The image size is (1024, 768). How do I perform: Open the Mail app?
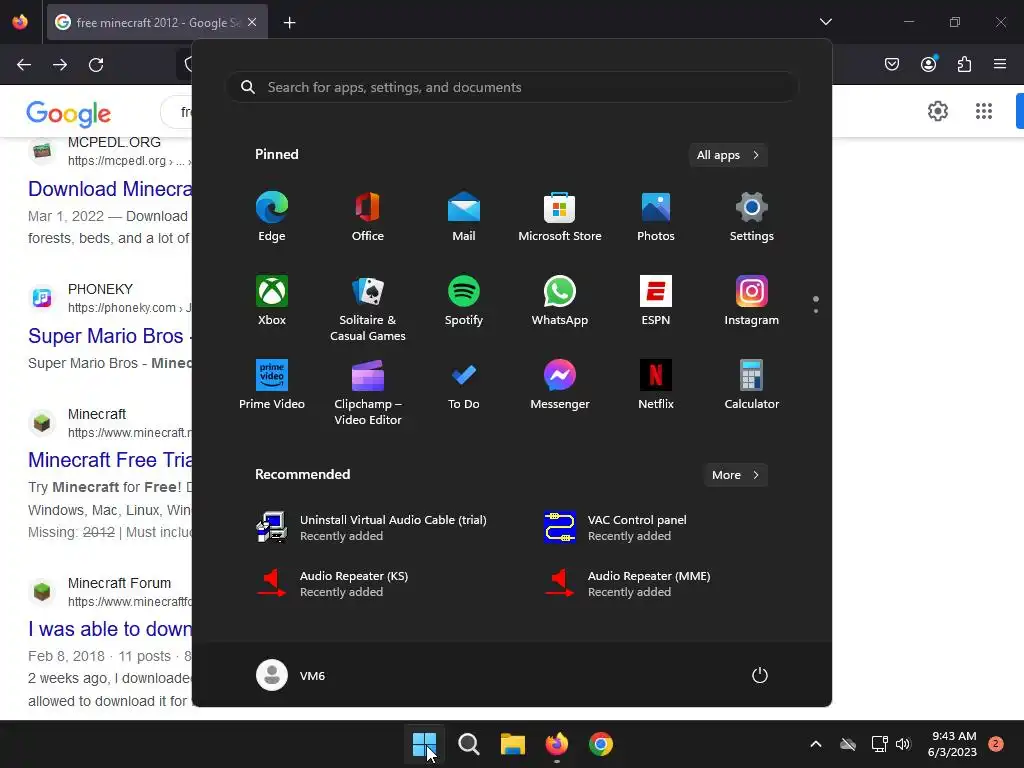464,216
